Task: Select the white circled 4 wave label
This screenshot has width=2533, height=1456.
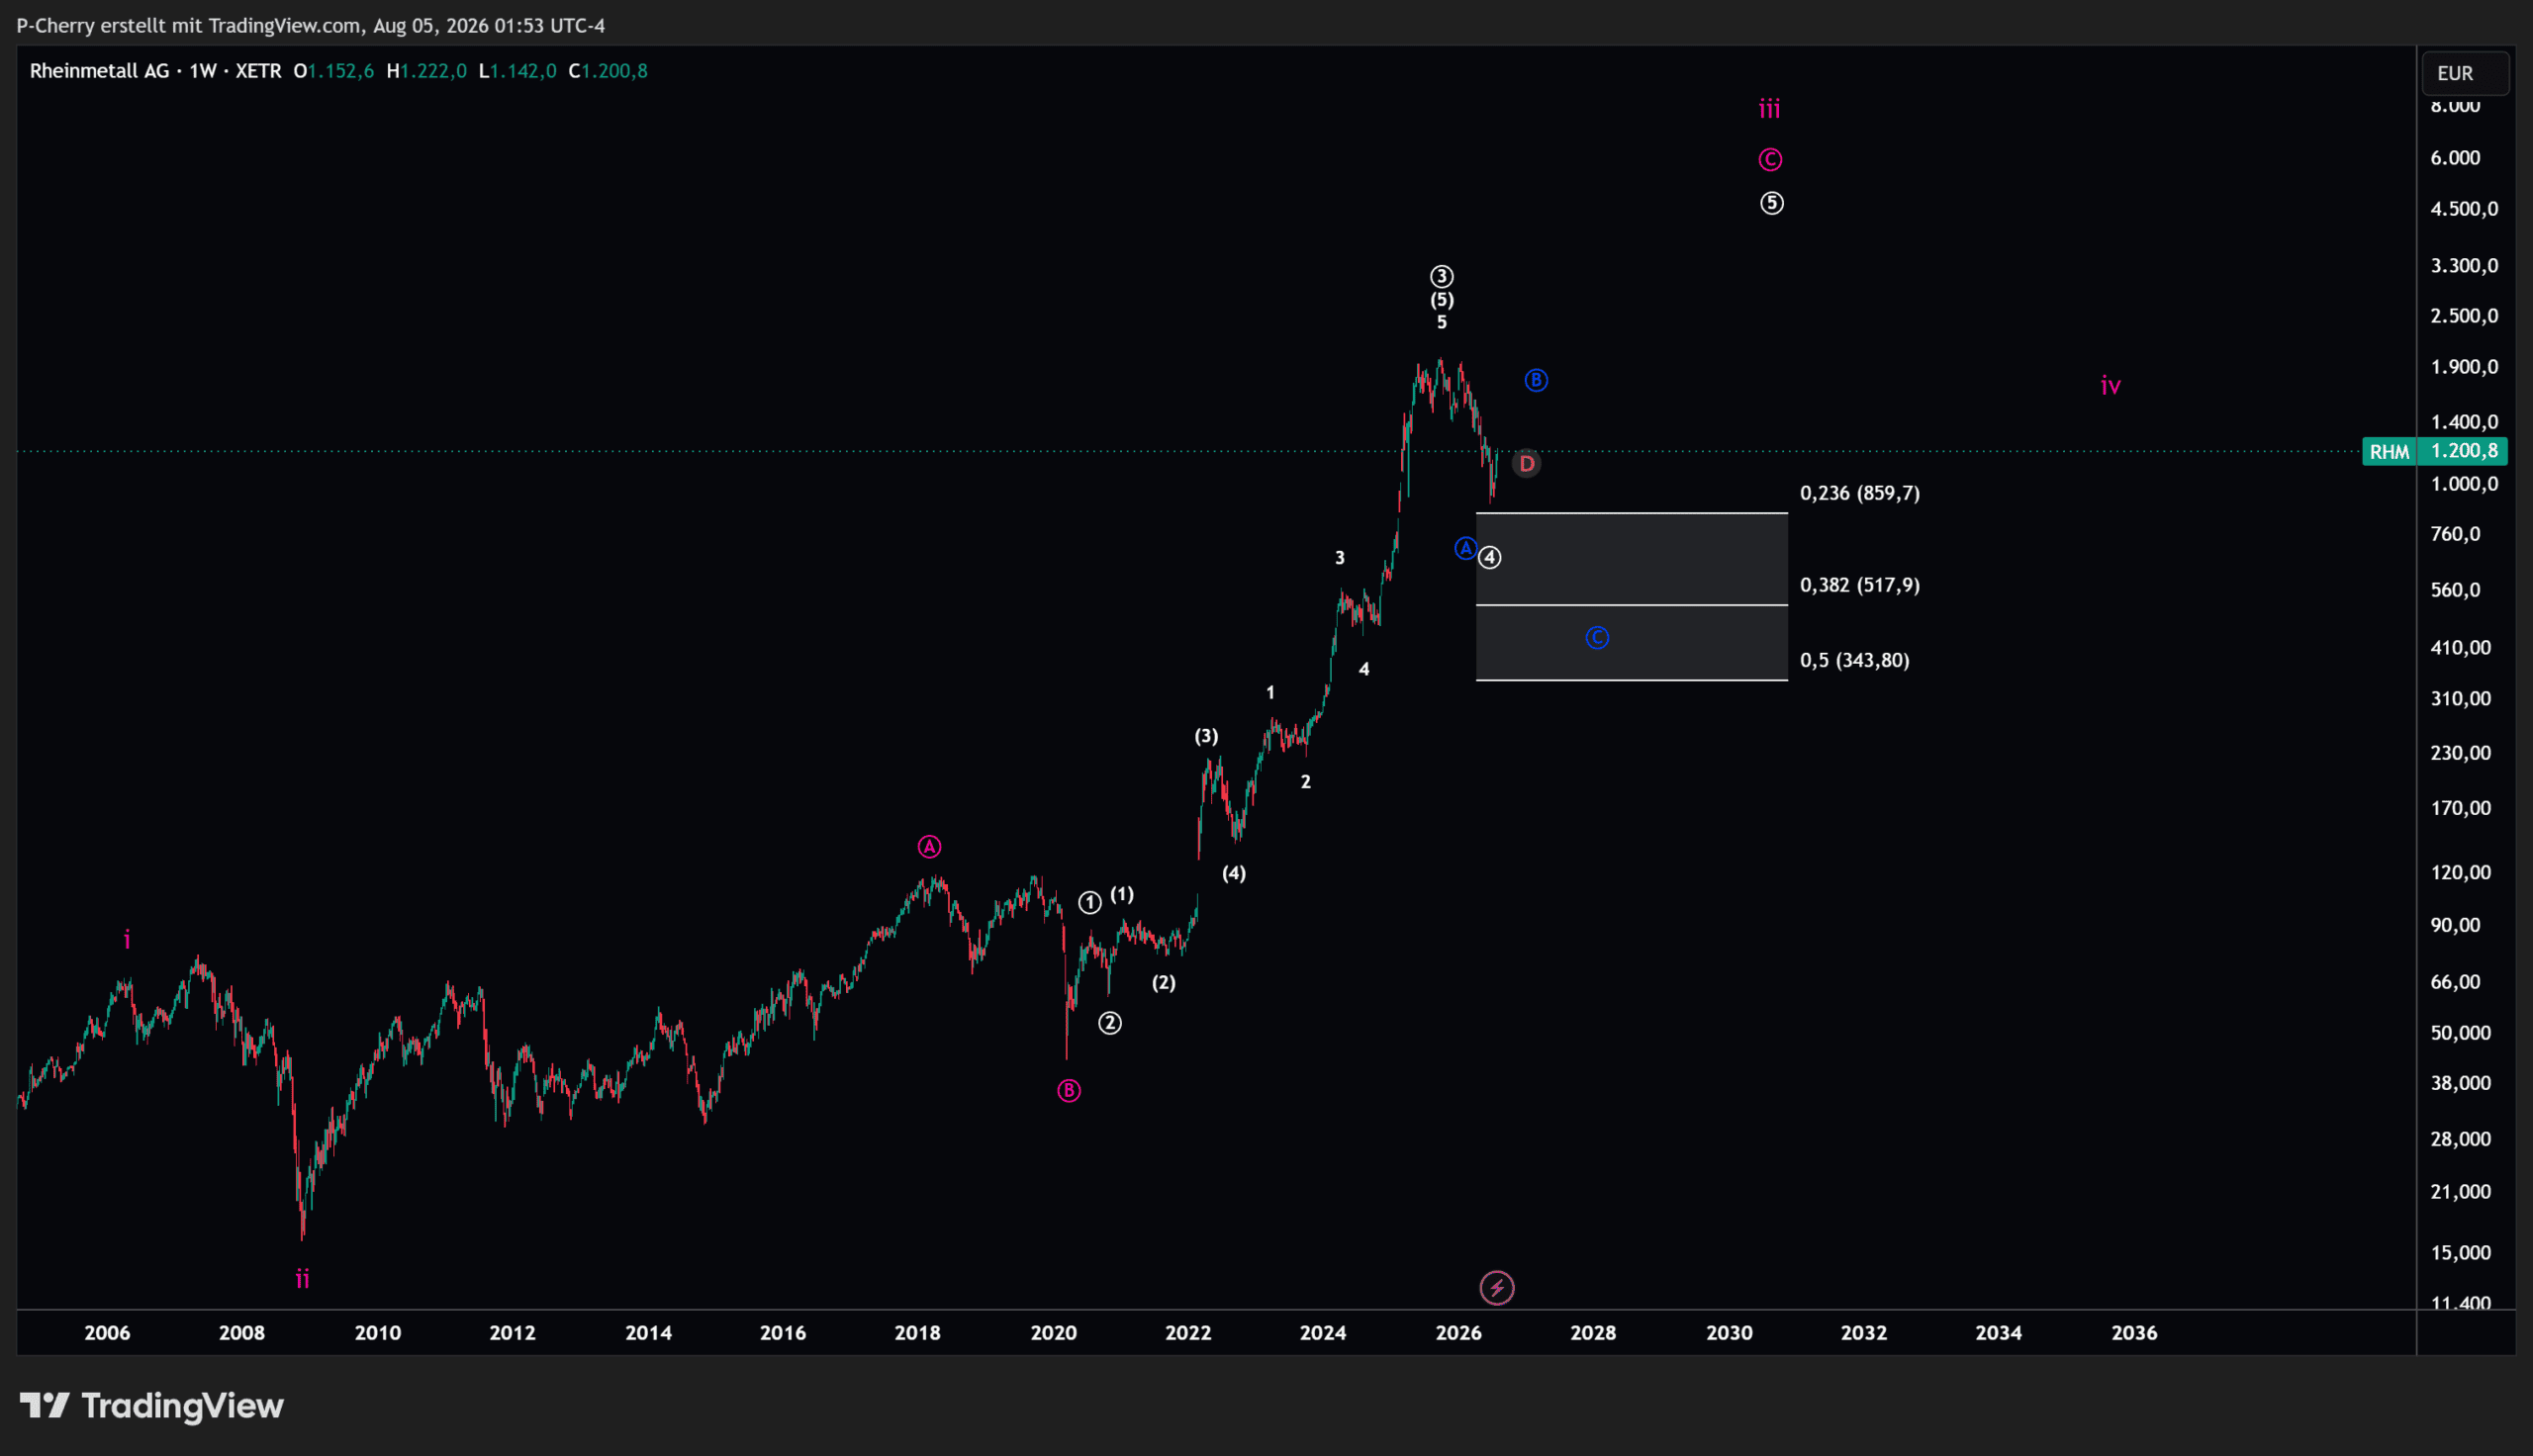Action: coord(1490,558)
